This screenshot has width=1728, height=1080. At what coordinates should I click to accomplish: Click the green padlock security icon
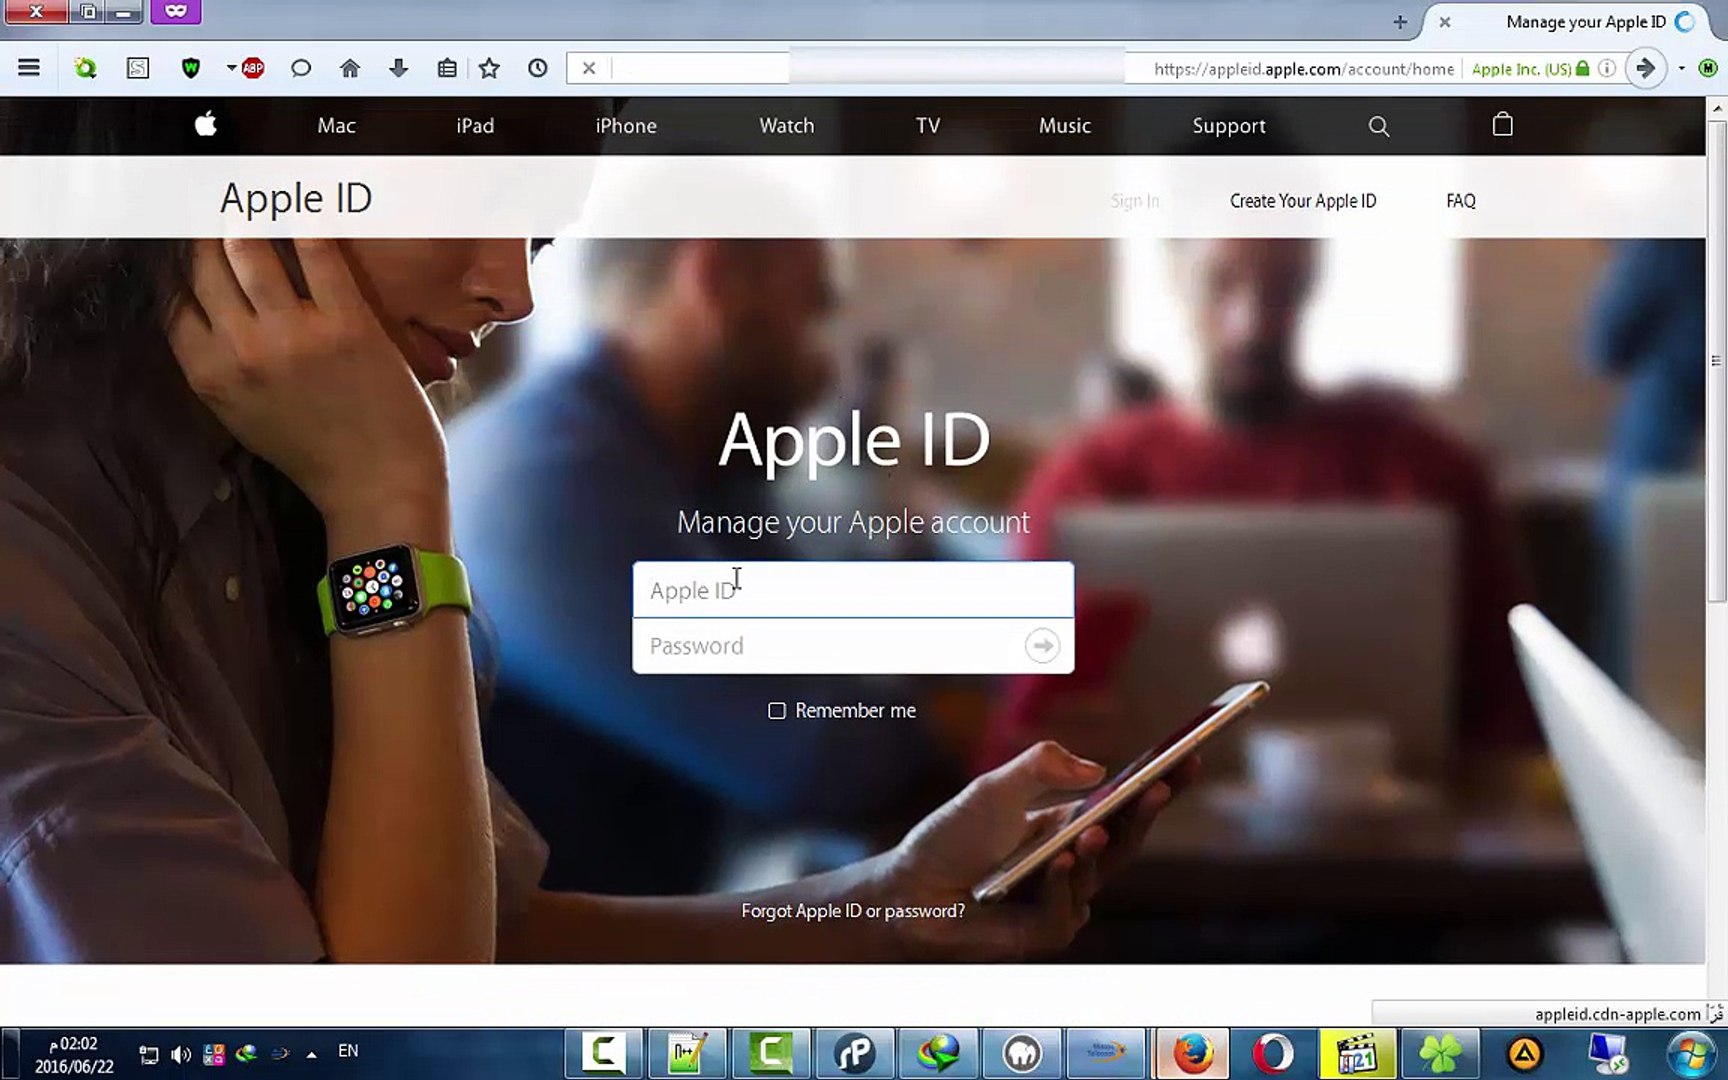[1582, 69]
